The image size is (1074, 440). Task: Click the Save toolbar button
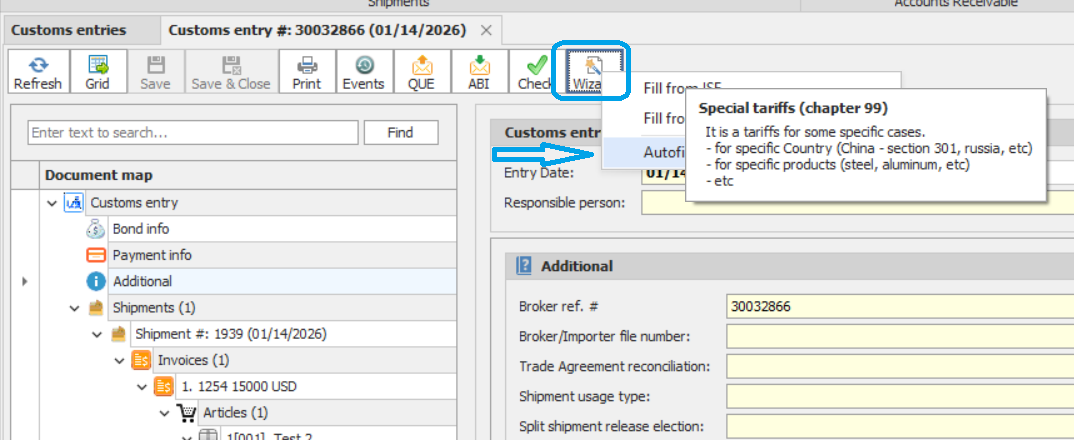point(155,71)
